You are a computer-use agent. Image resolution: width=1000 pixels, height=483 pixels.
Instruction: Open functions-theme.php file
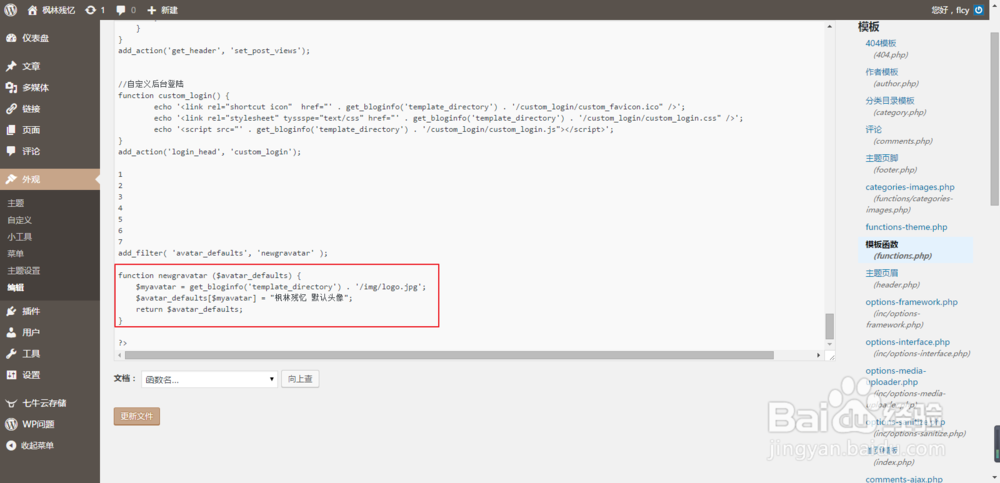[906, 227]
